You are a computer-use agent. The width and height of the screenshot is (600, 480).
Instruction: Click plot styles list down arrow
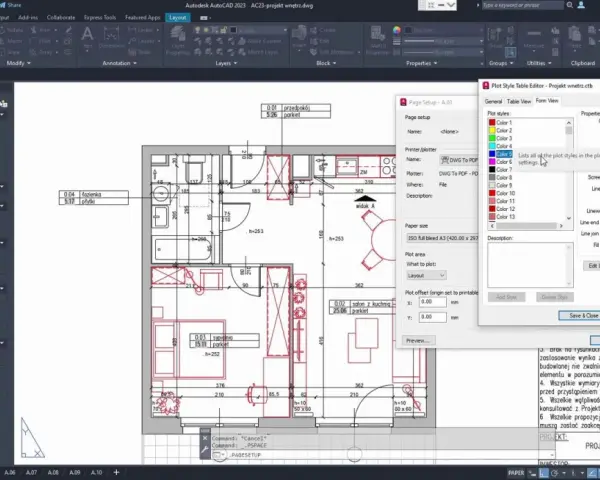tap(569, 218)
